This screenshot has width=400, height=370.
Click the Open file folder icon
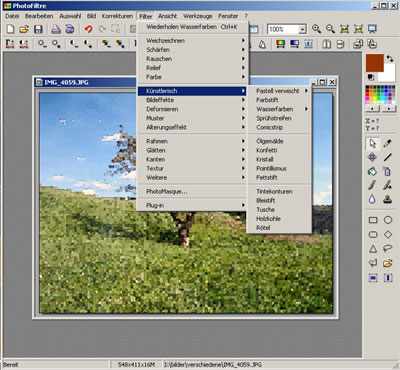point(24,29)
